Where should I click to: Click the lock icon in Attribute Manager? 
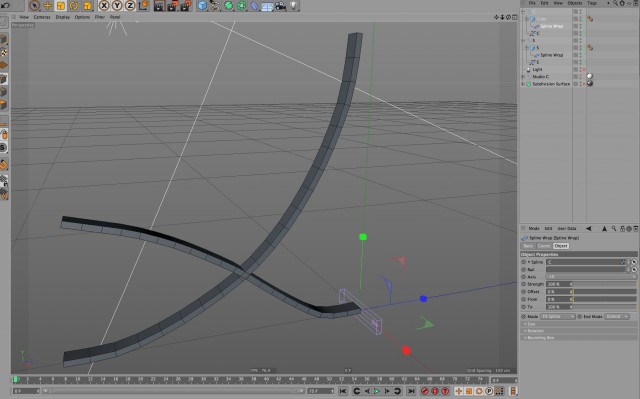tap(622, 228)
